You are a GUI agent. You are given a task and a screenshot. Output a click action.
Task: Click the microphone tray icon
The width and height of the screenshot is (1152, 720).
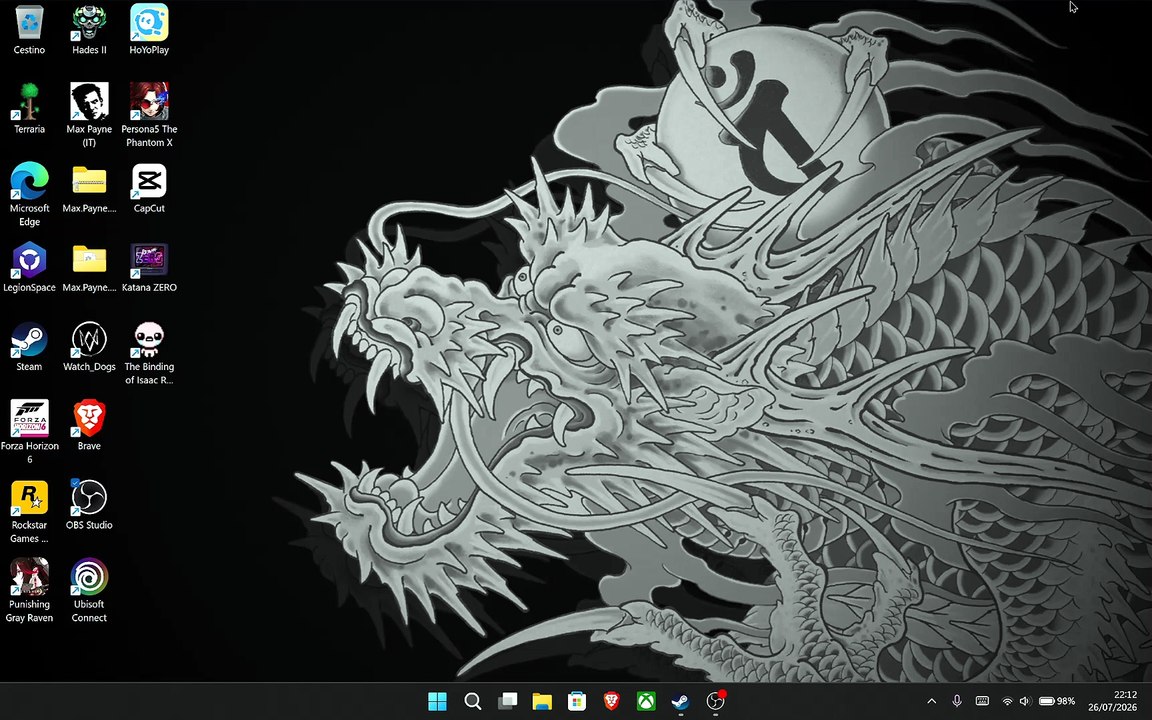957,702
